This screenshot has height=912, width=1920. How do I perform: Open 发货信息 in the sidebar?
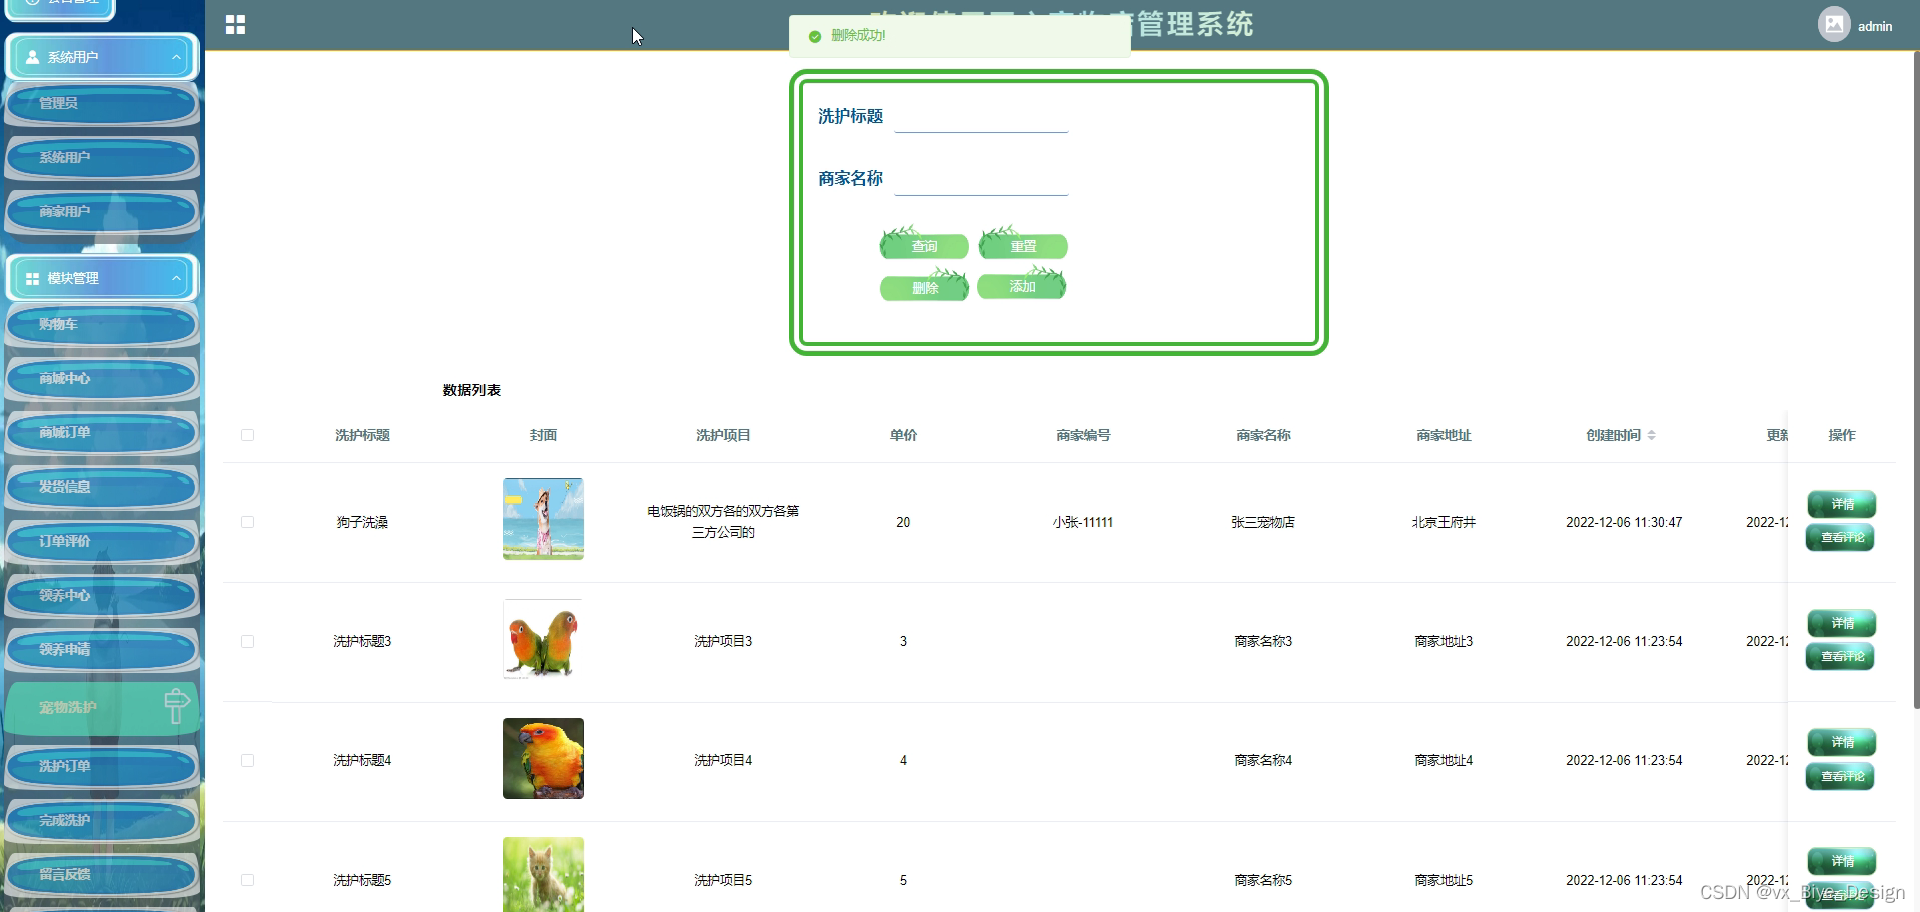pos(102,486)
